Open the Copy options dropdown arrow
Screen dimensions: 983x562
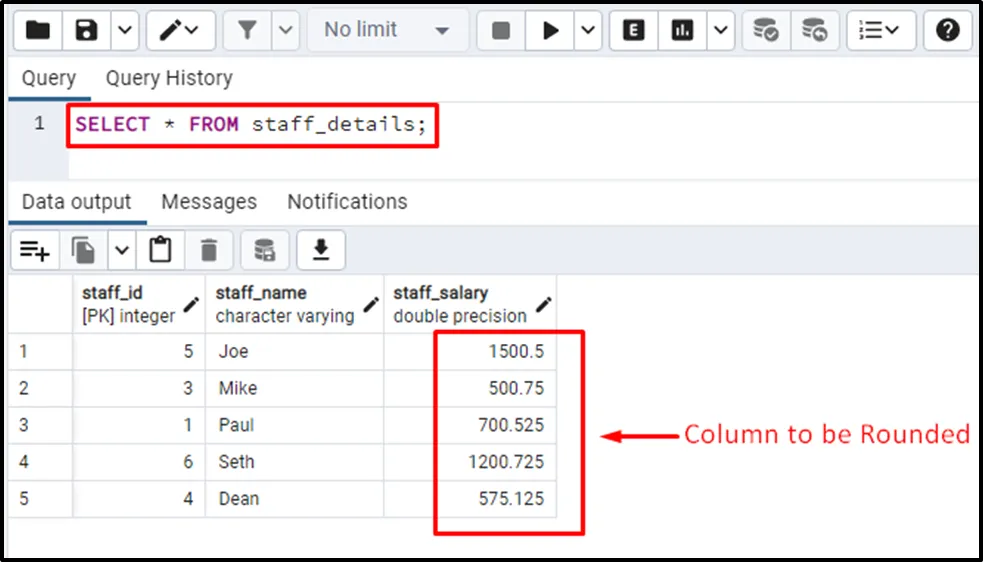[x=121, y=250]
